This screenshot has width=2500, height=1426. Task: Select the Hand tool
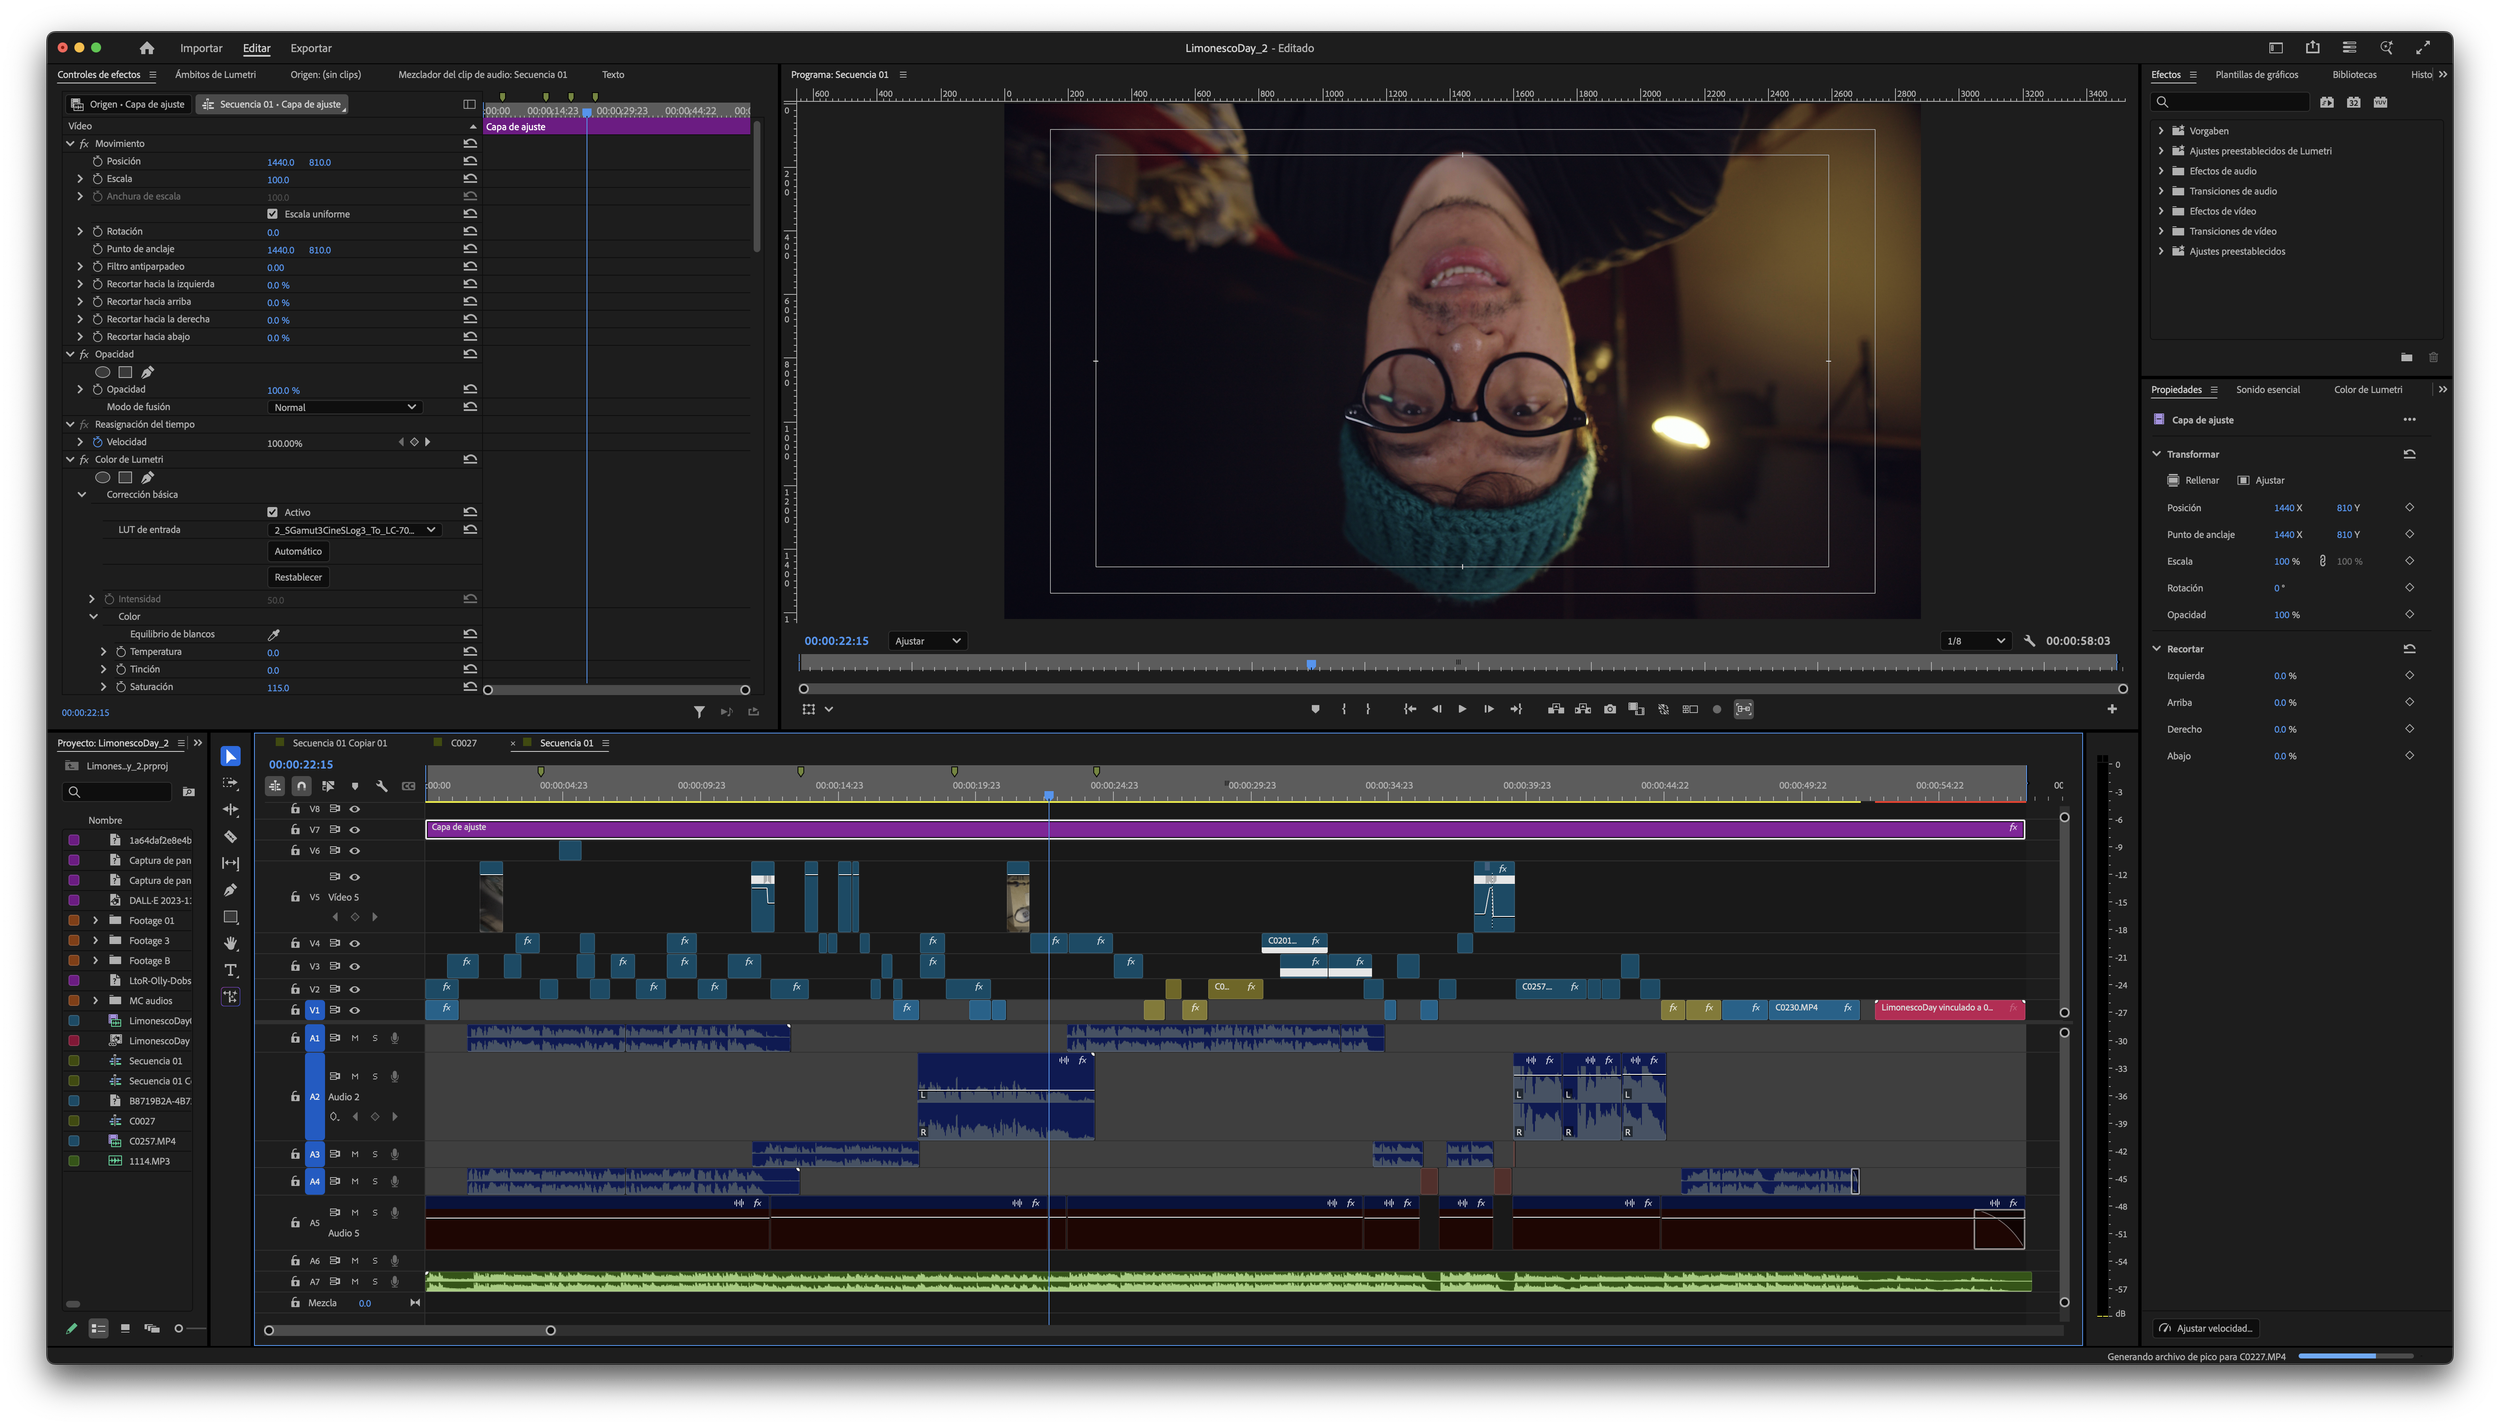click(230, 943)
